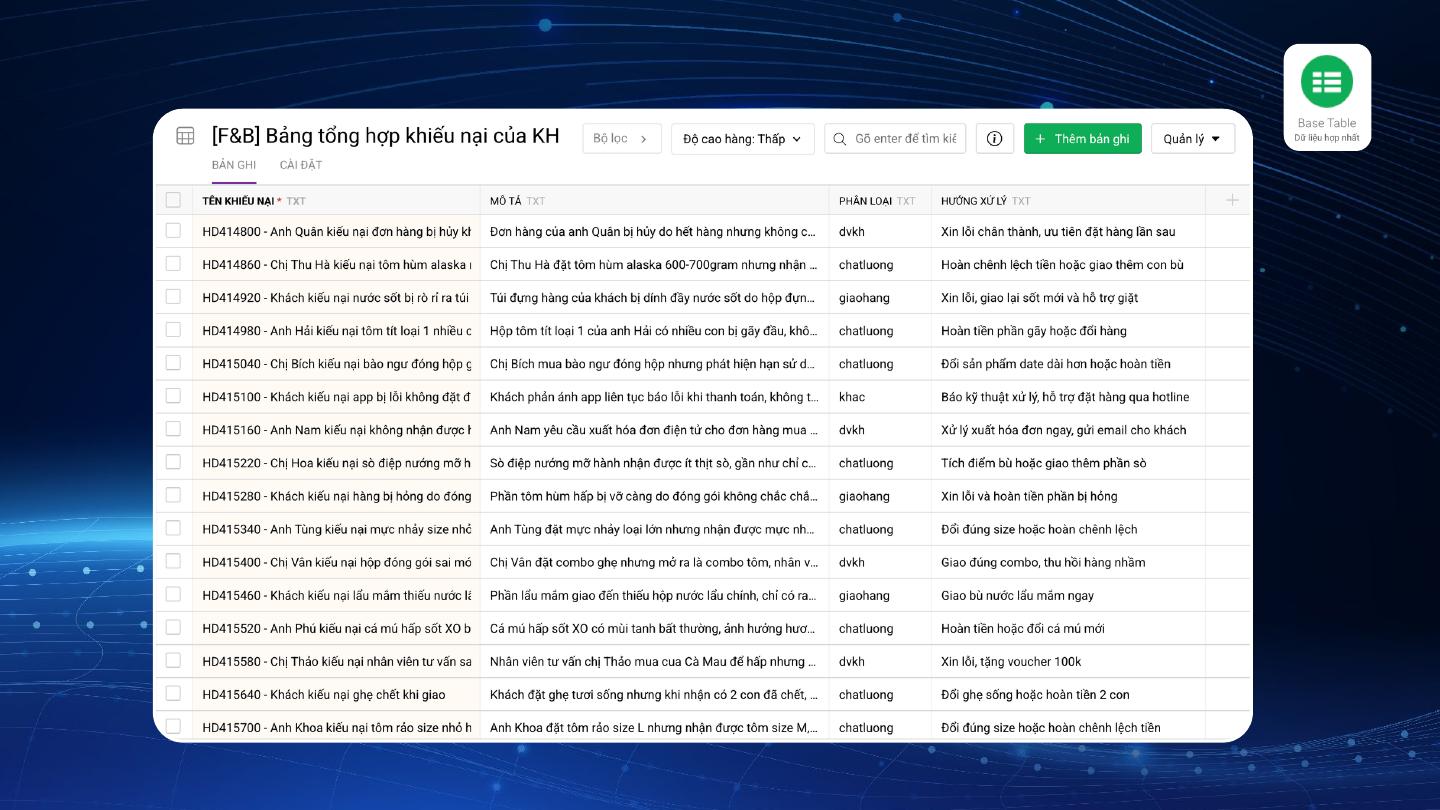Open record HD414860 Chị Thu Hà complaint

coord(337,264)
